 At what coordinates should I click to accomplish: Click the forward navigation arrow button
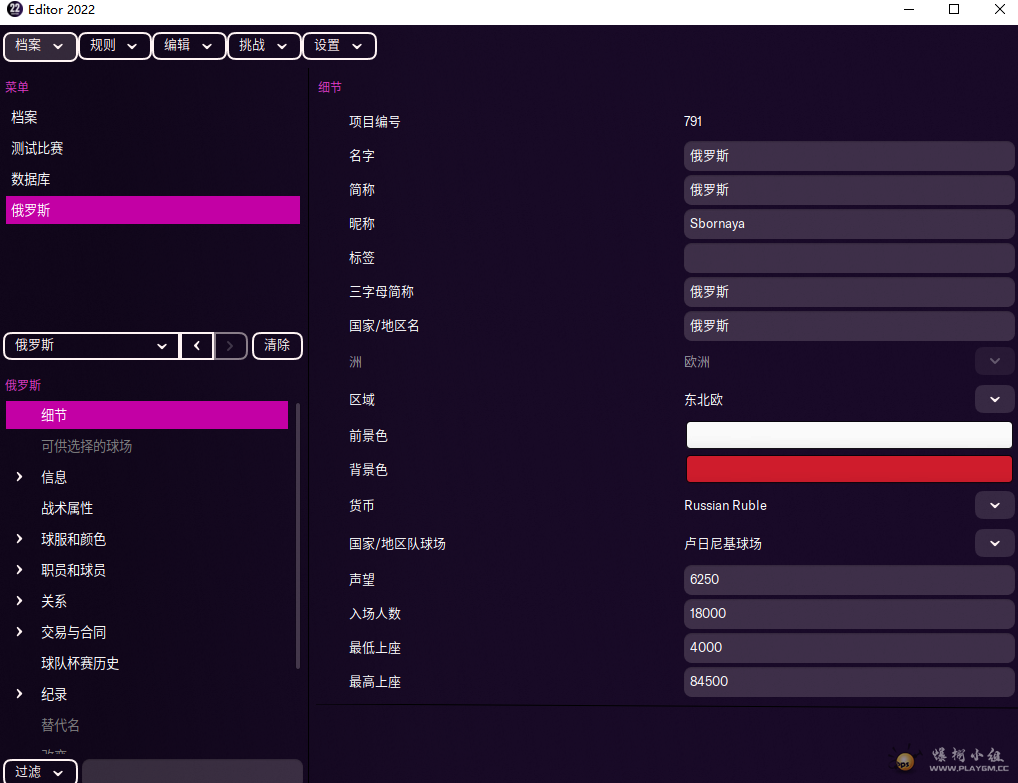tap(231, 346)
